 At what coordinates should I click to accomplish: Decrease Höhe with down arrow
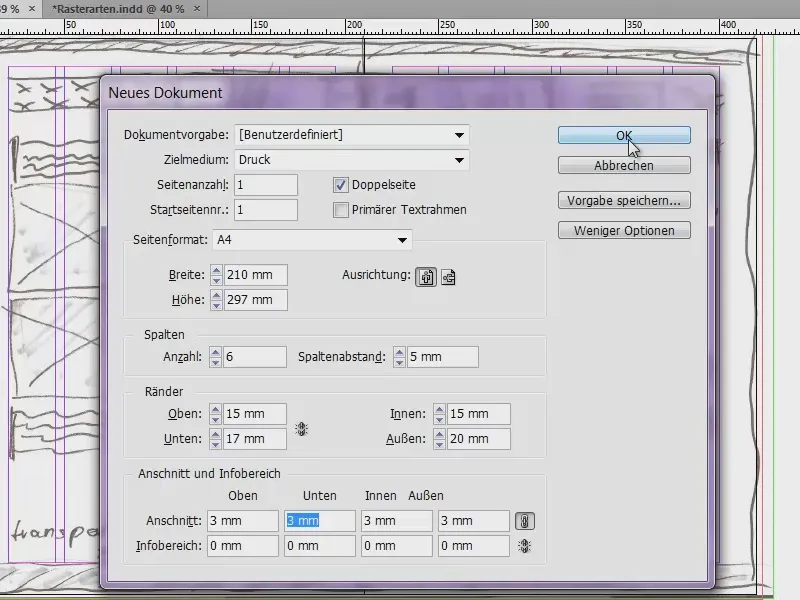point(216,305)
